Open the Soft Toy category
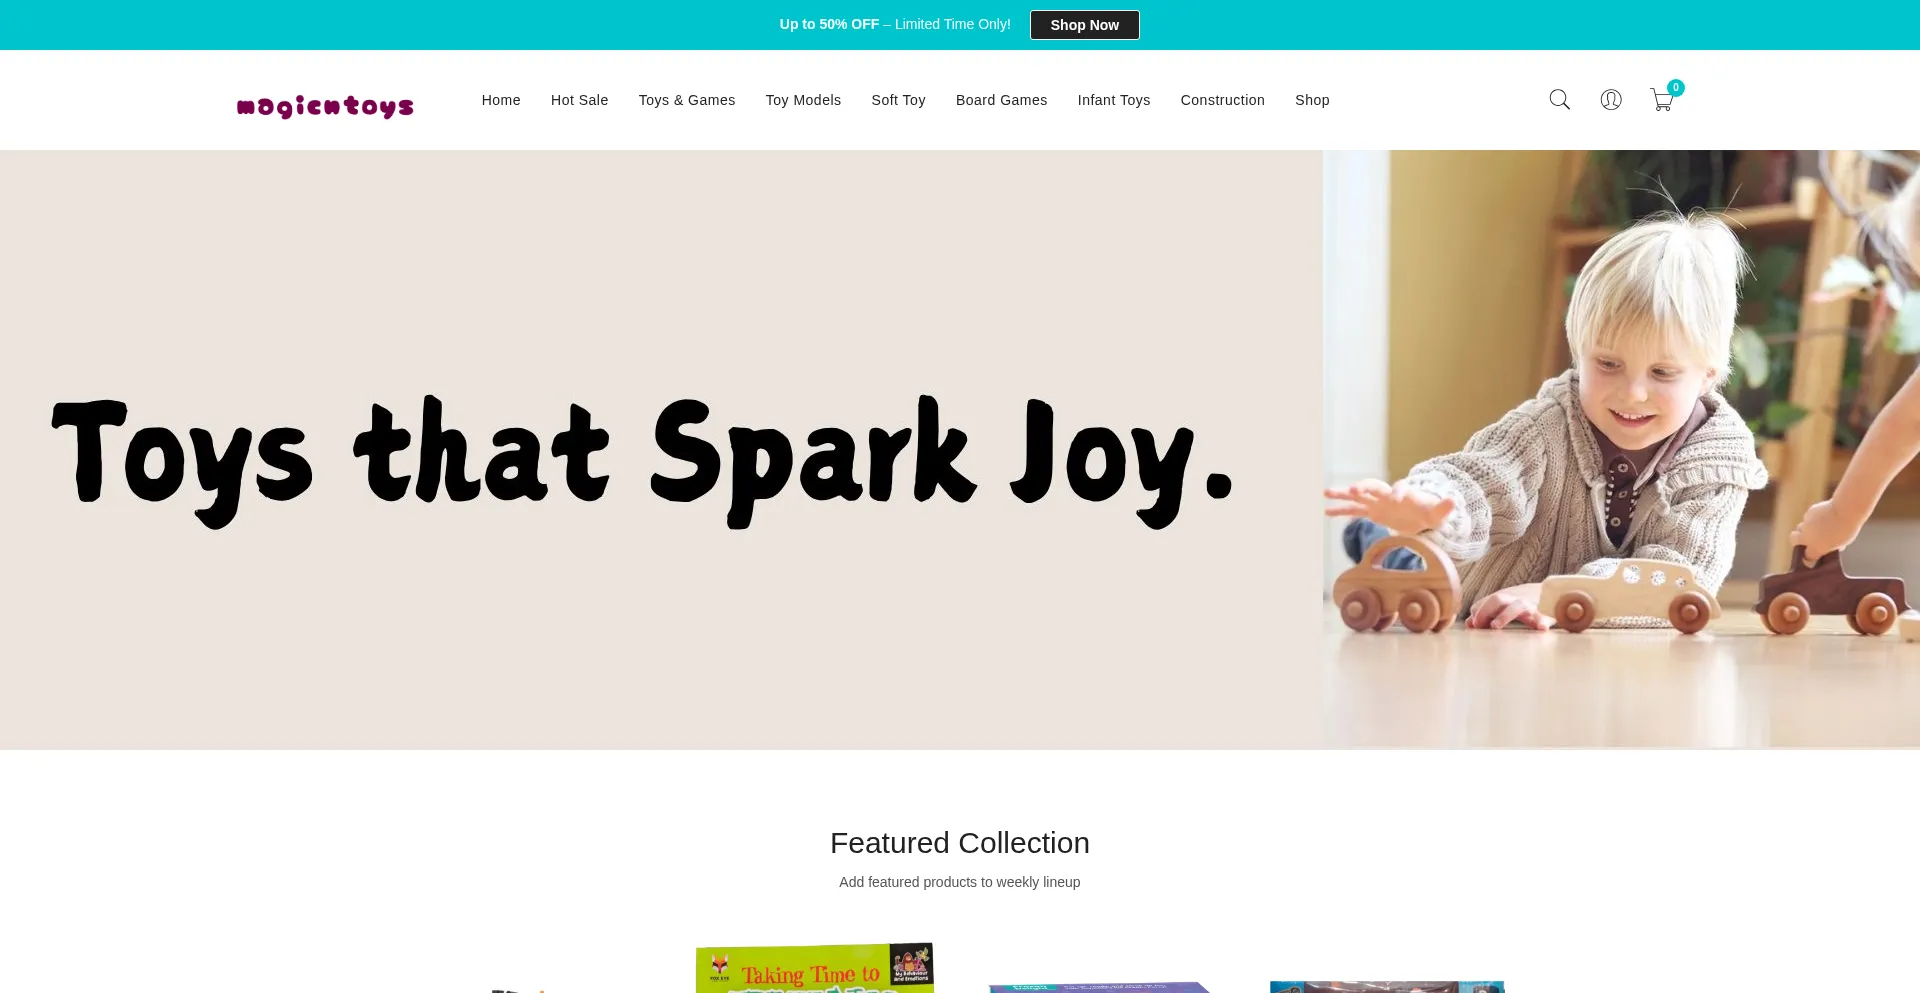Image resolution: width=1920 pixels, height=993 pixels. pos(898,100)
